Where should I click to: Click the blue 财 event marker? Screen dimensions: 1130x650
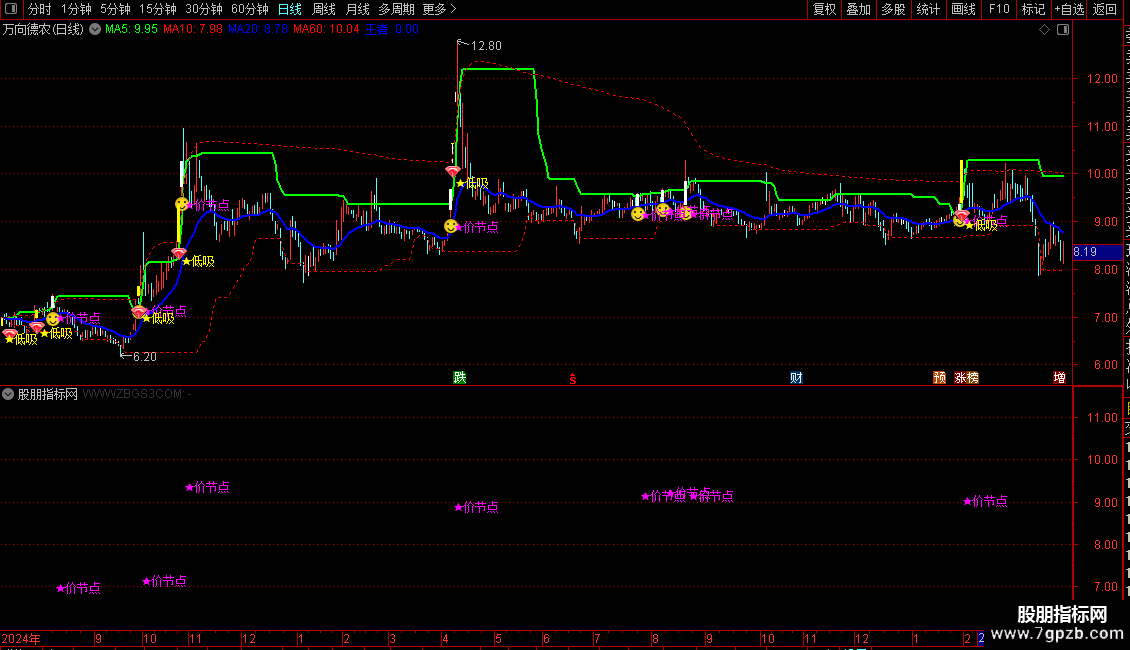click(x=796, y=377)
